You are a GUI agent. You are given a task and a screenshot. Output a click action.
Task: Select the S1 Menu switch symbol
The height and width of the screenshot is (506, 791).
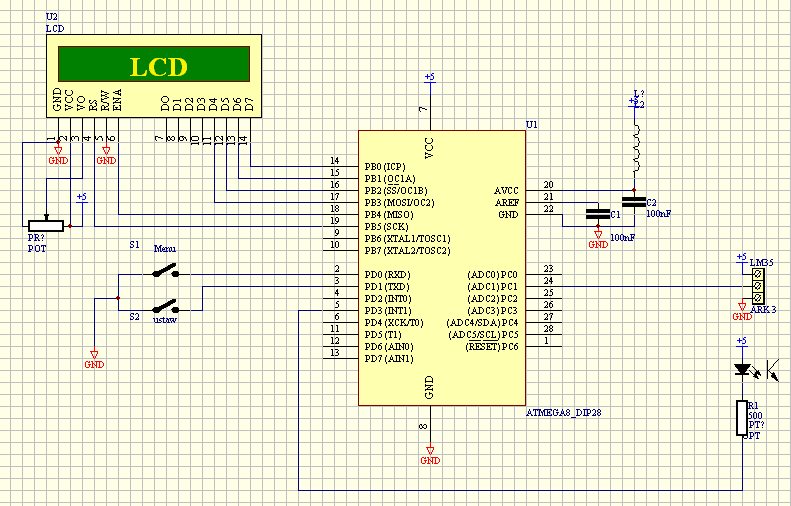pos(165,271)
